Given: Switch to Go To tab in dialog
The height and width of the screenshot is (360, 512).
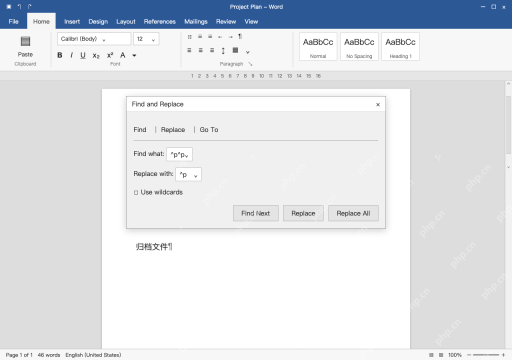Looking at the screenshot, I should coord(209,130).
